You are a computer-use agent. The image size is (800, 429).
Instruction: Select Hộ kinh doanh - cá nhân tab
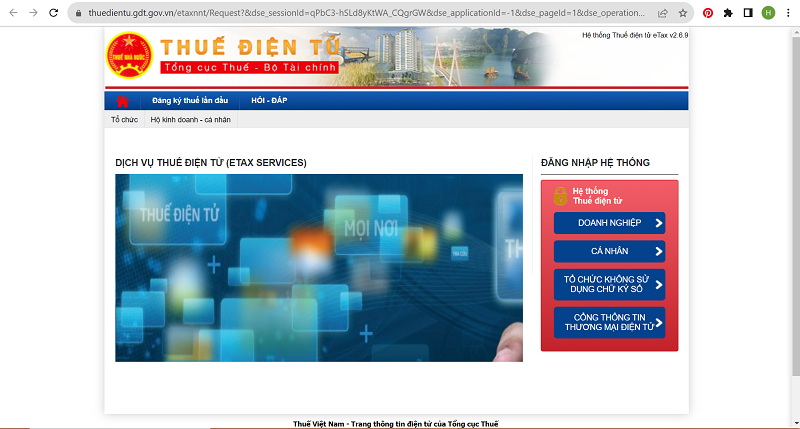(190, 119)
